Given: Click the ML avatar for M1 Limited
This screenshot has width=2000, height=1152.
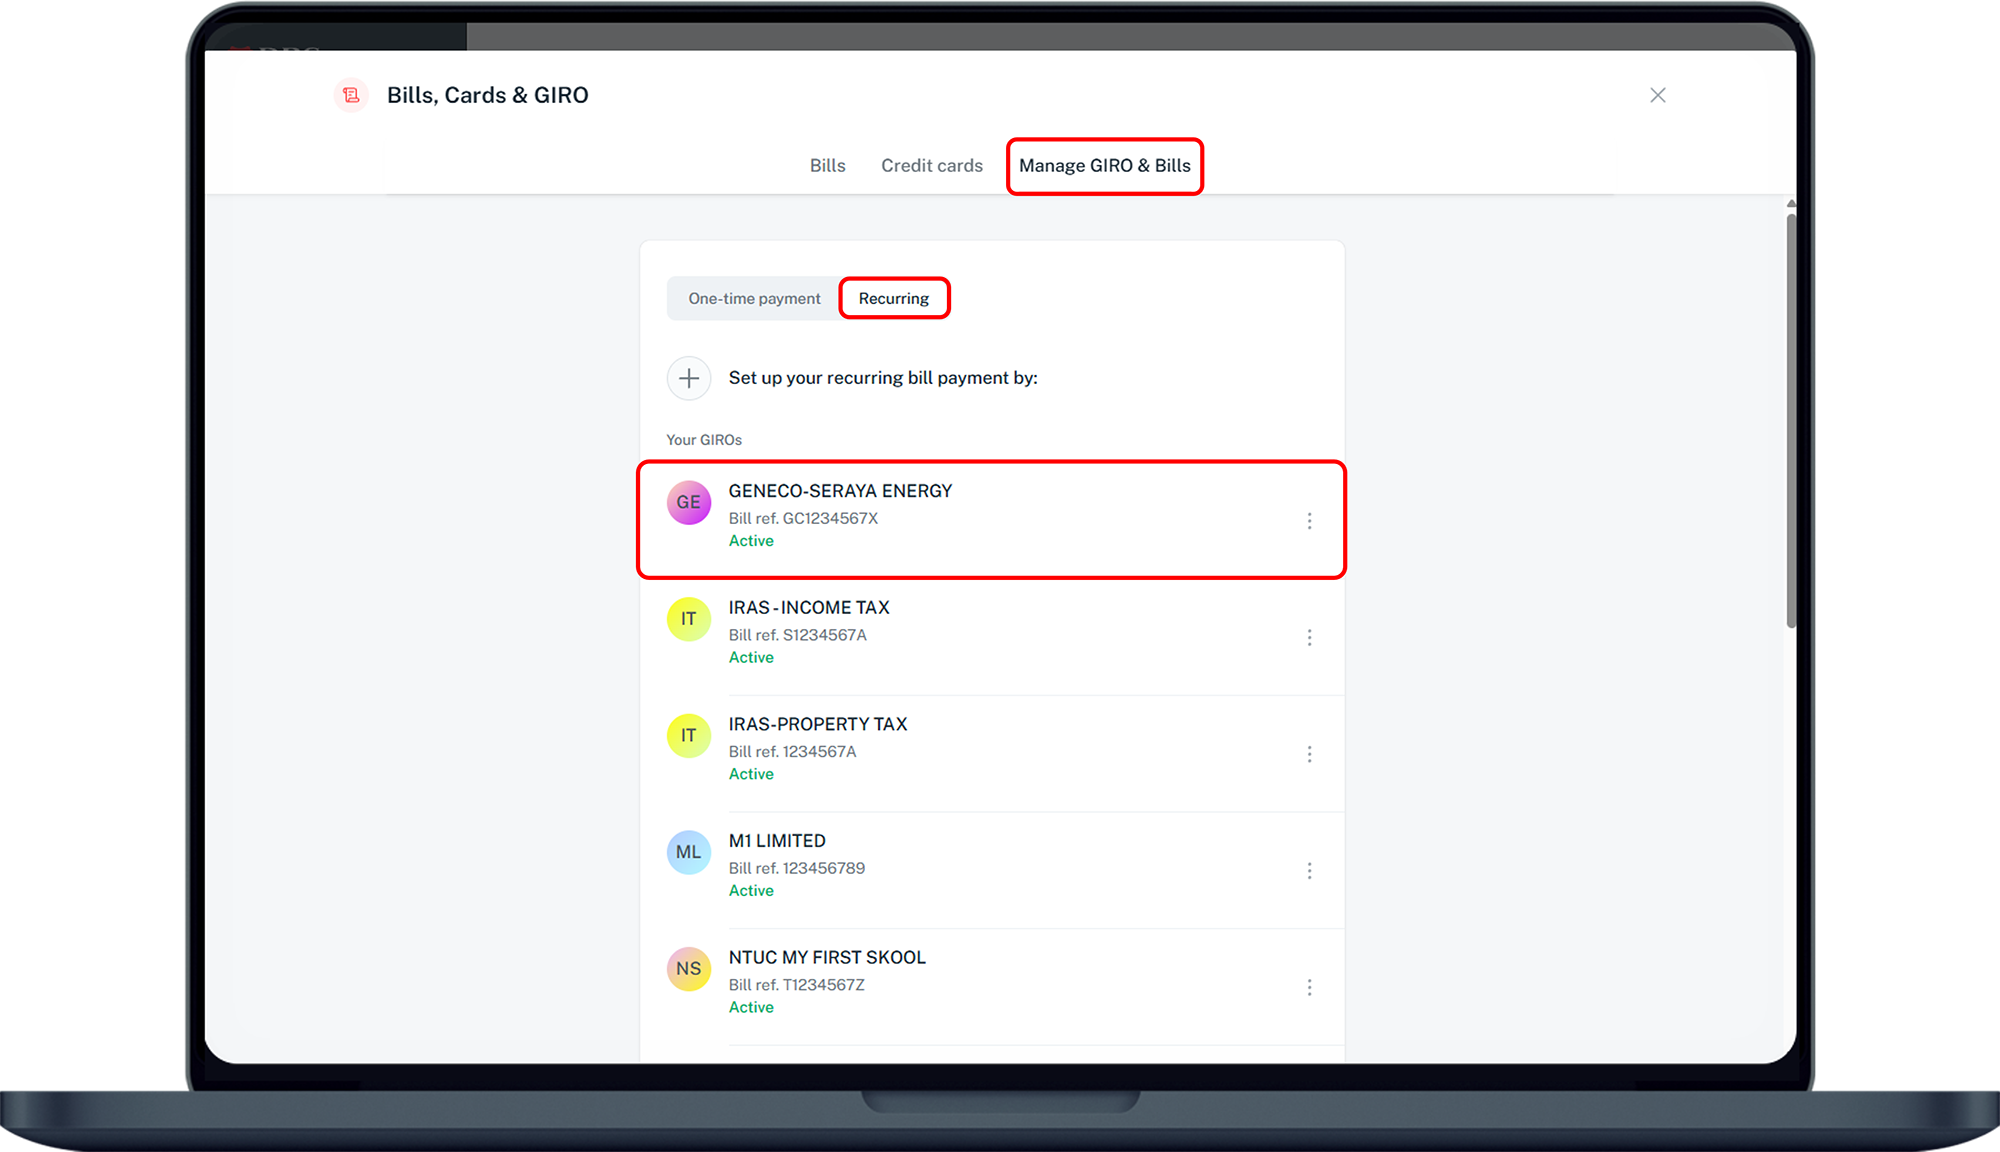Looking at the screenshot, I should [688, 852].
